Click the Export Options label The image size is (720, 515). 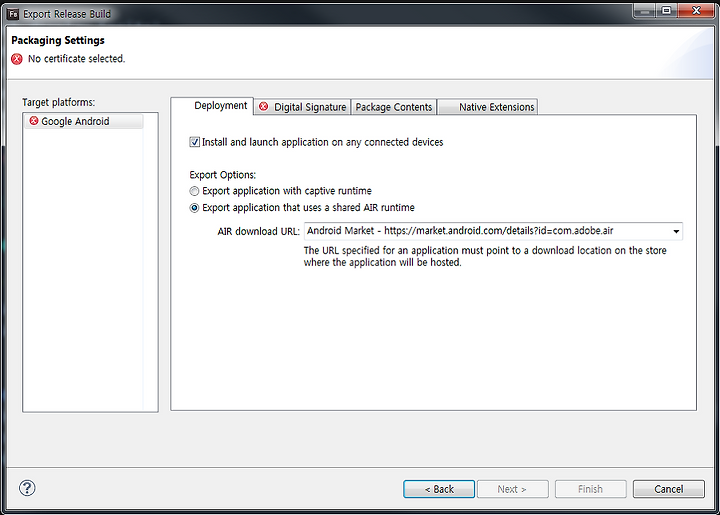(x=223, y=175)
